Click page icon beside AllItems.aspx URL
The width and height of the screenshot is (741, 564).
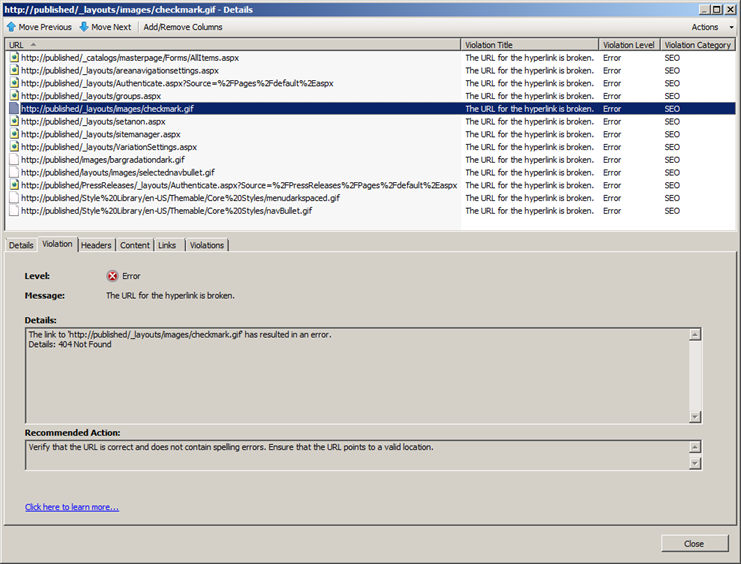tap(14, 58)
